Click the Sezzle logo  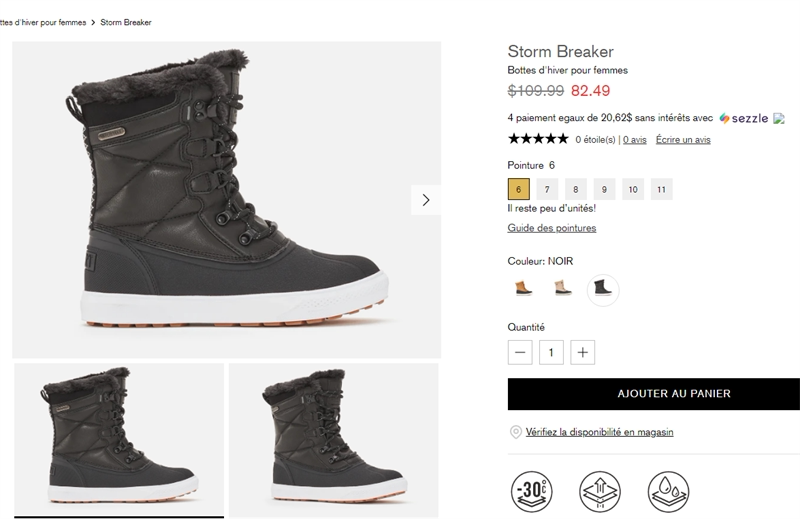coord(744,118)
